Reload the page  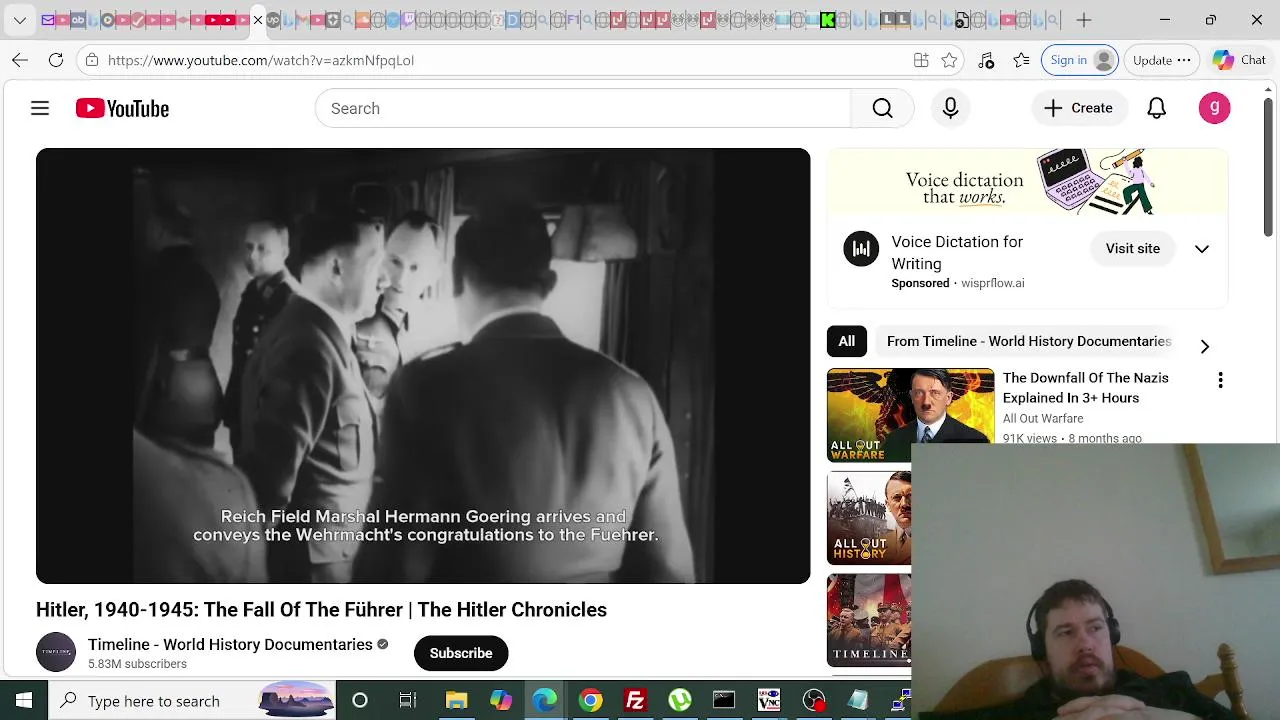[x=56, y=60]
